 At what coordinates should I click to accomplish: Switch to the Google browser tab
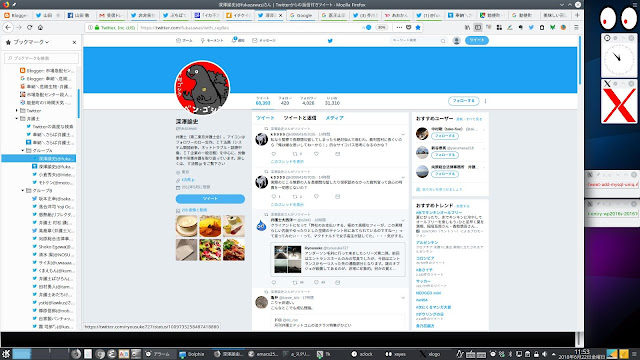(x=301, y=15)
